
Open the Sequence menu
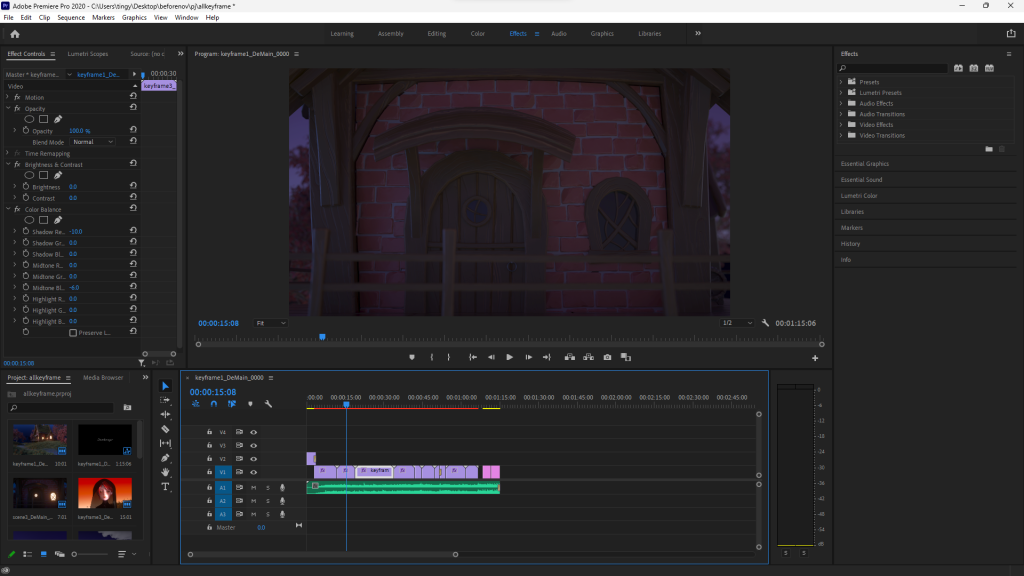tap(71, 18)
